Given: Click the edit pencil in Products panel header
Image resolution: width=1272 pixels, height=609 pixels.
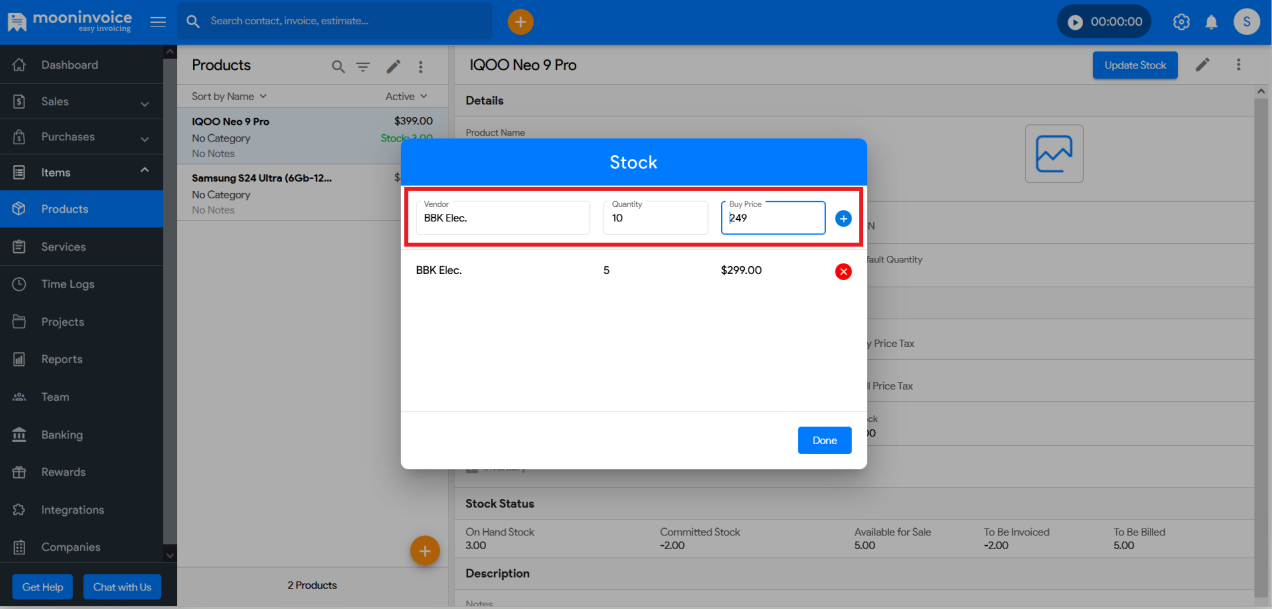Looking at the screenshot, I should (393, 66).
